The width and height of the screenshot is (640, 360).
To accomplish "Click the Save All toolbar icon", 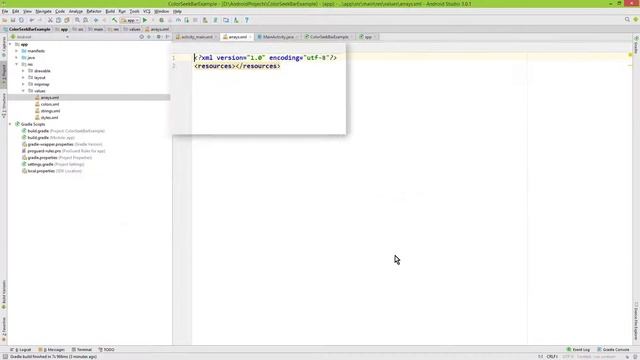I will point(13,20).
